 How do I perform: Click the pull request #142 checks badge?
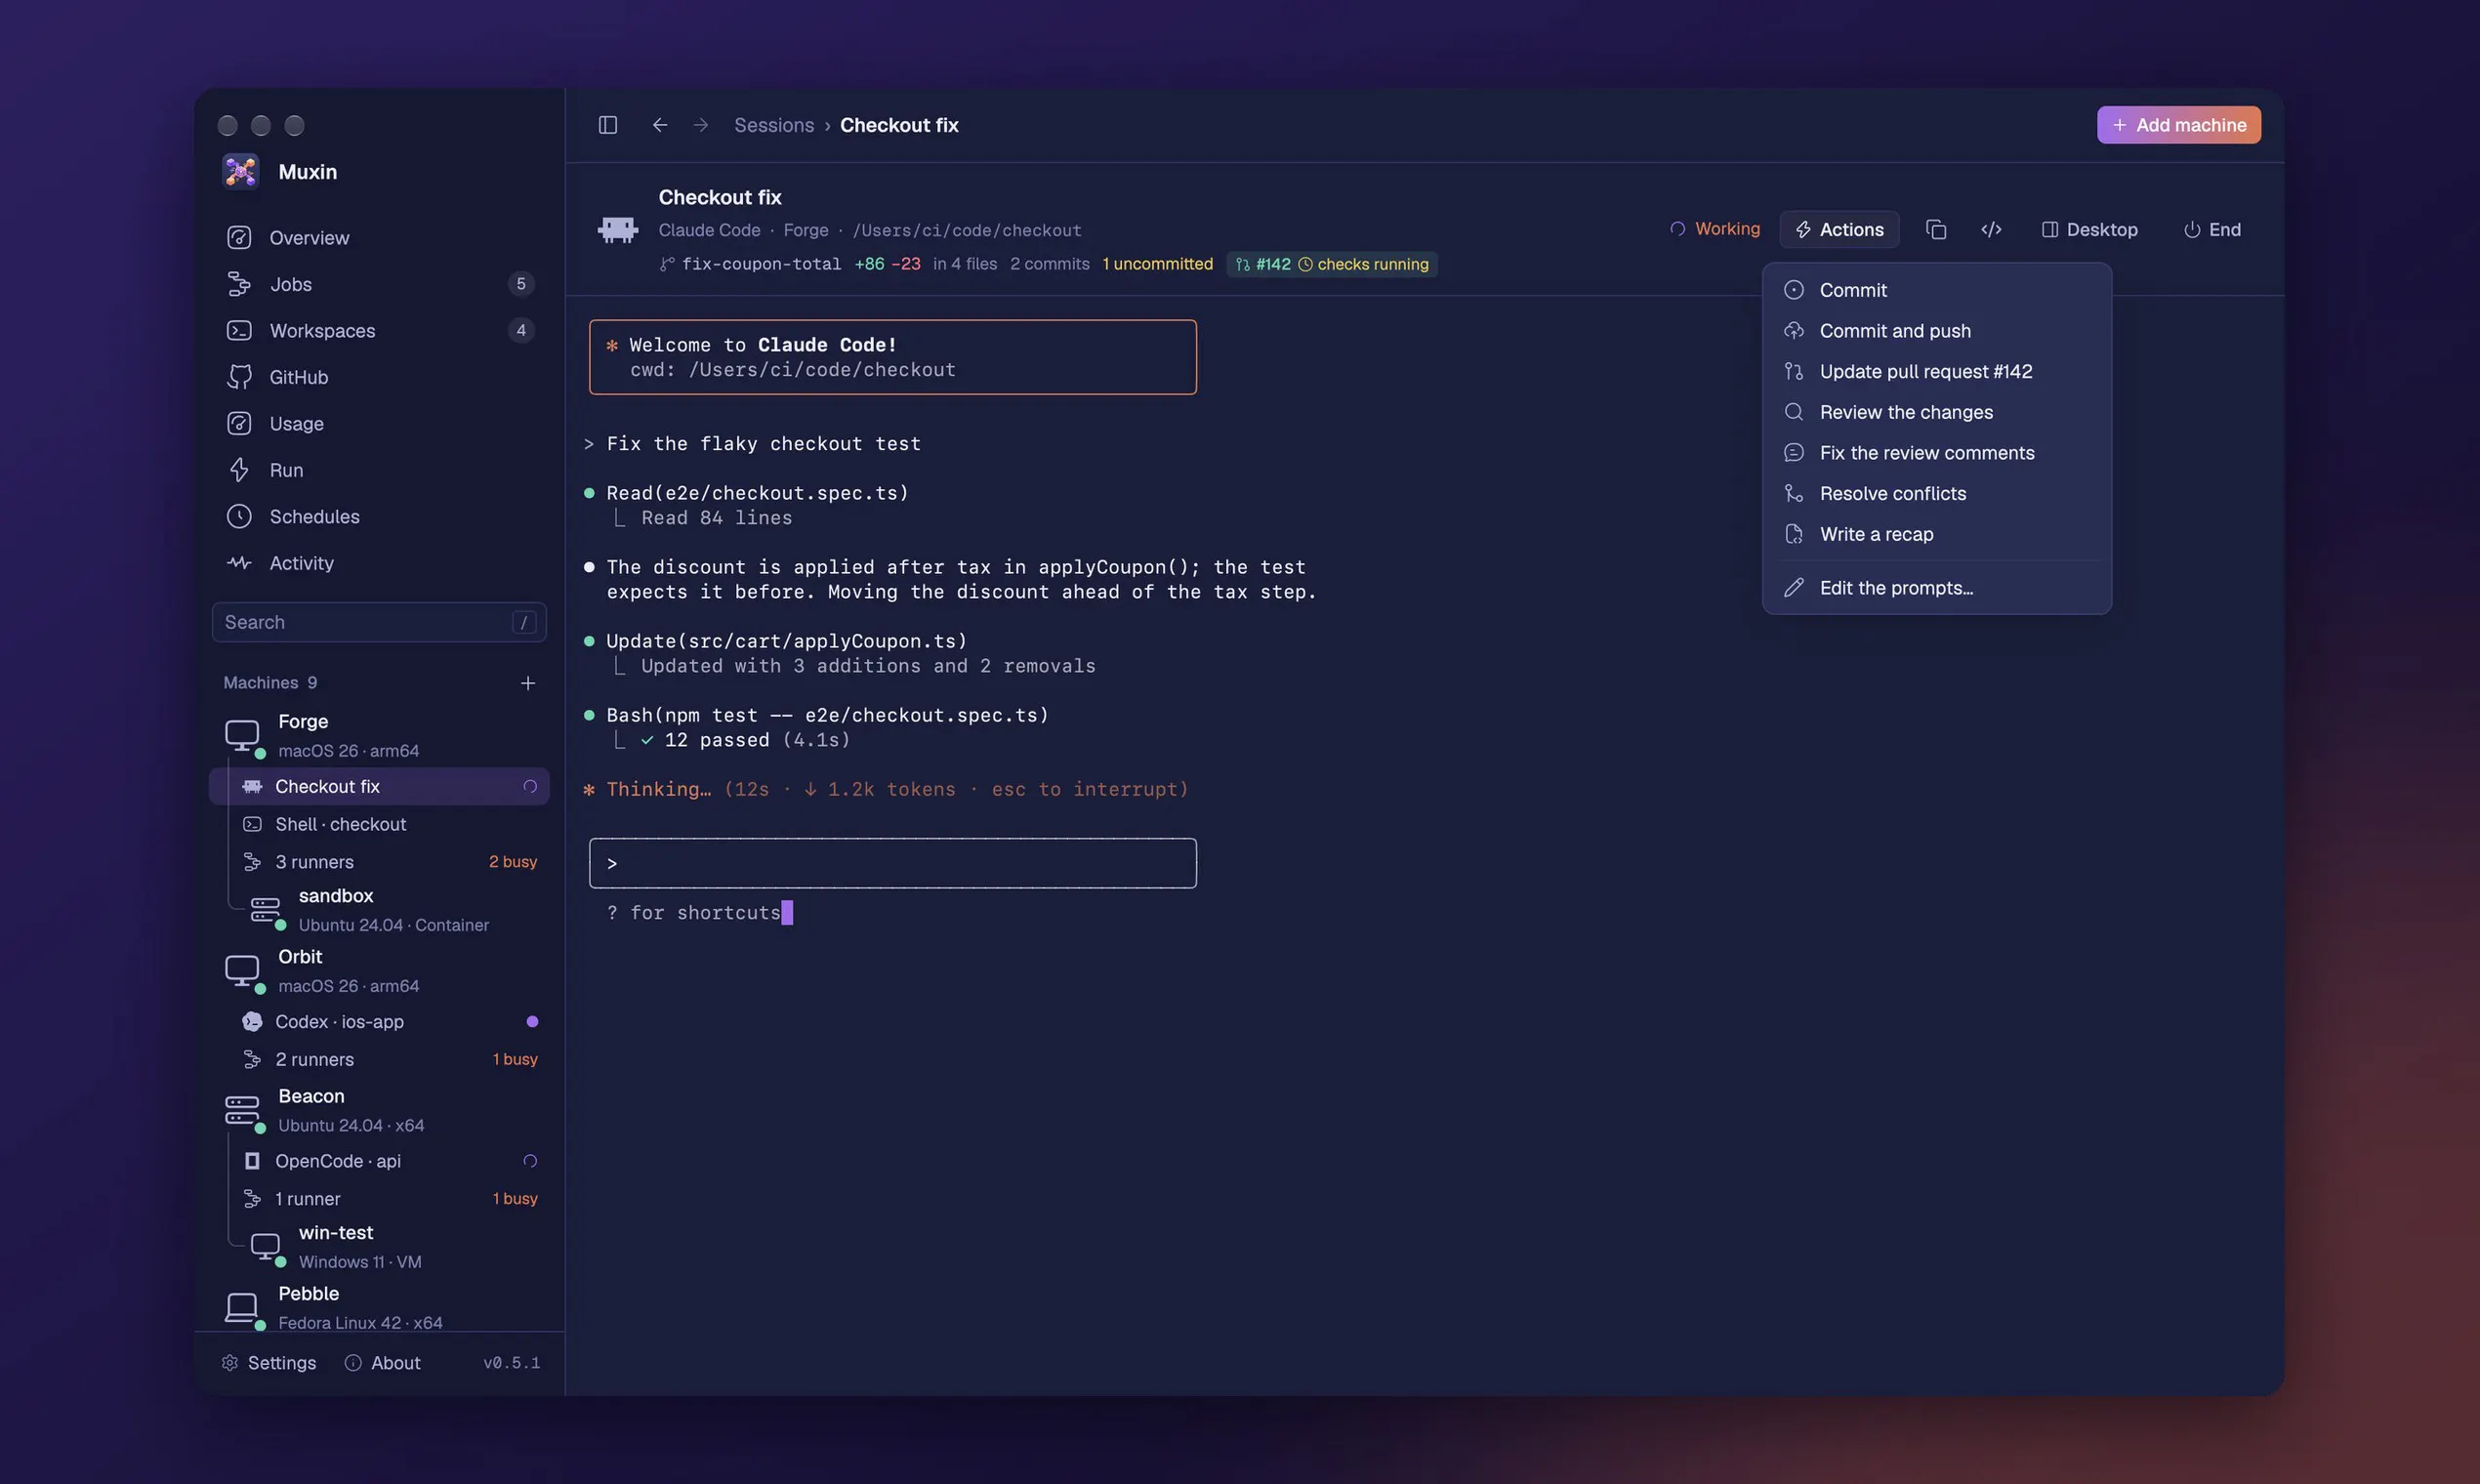(1331, 264)
